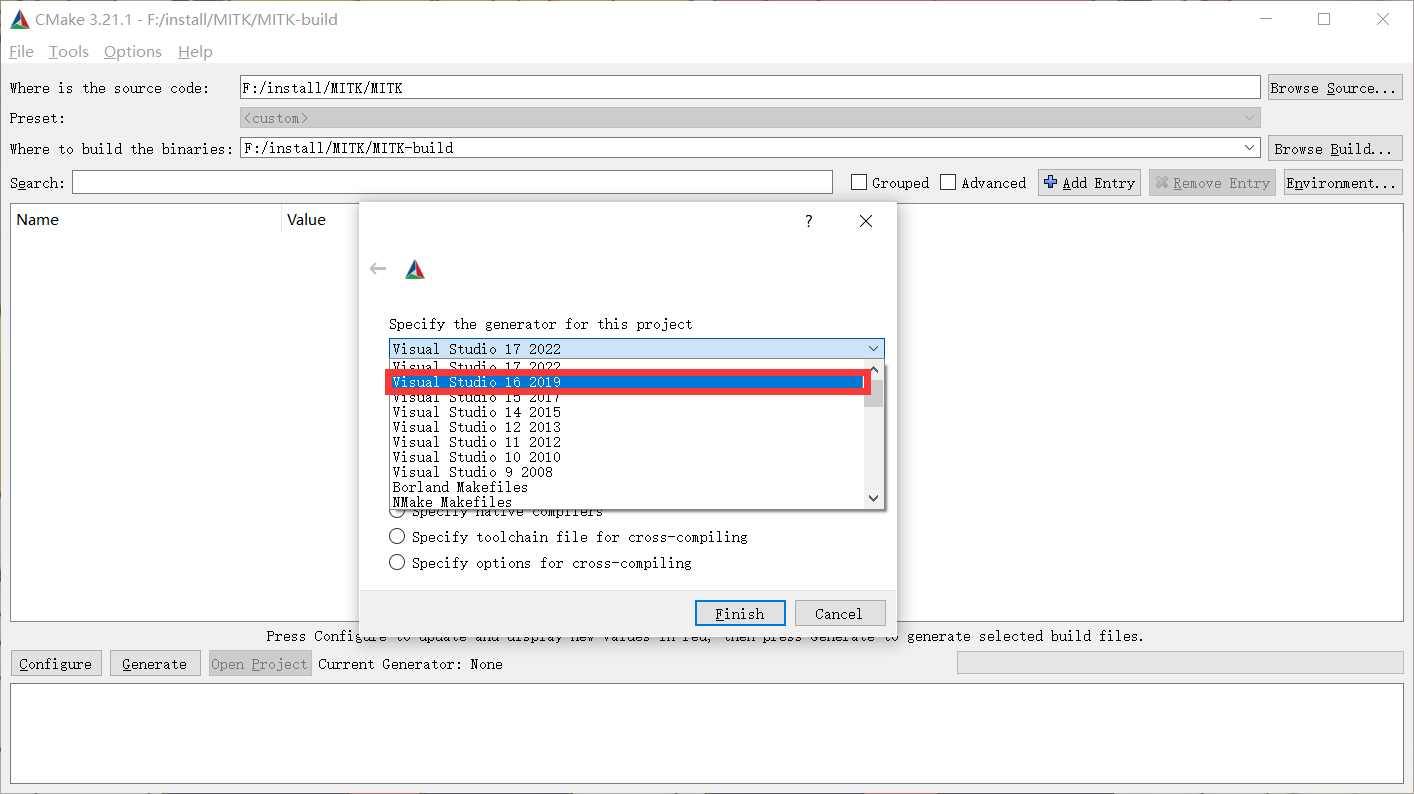Screen dimensions: 1414x794
Task: Click the Add Entry button
Action: pos(1089,183)
